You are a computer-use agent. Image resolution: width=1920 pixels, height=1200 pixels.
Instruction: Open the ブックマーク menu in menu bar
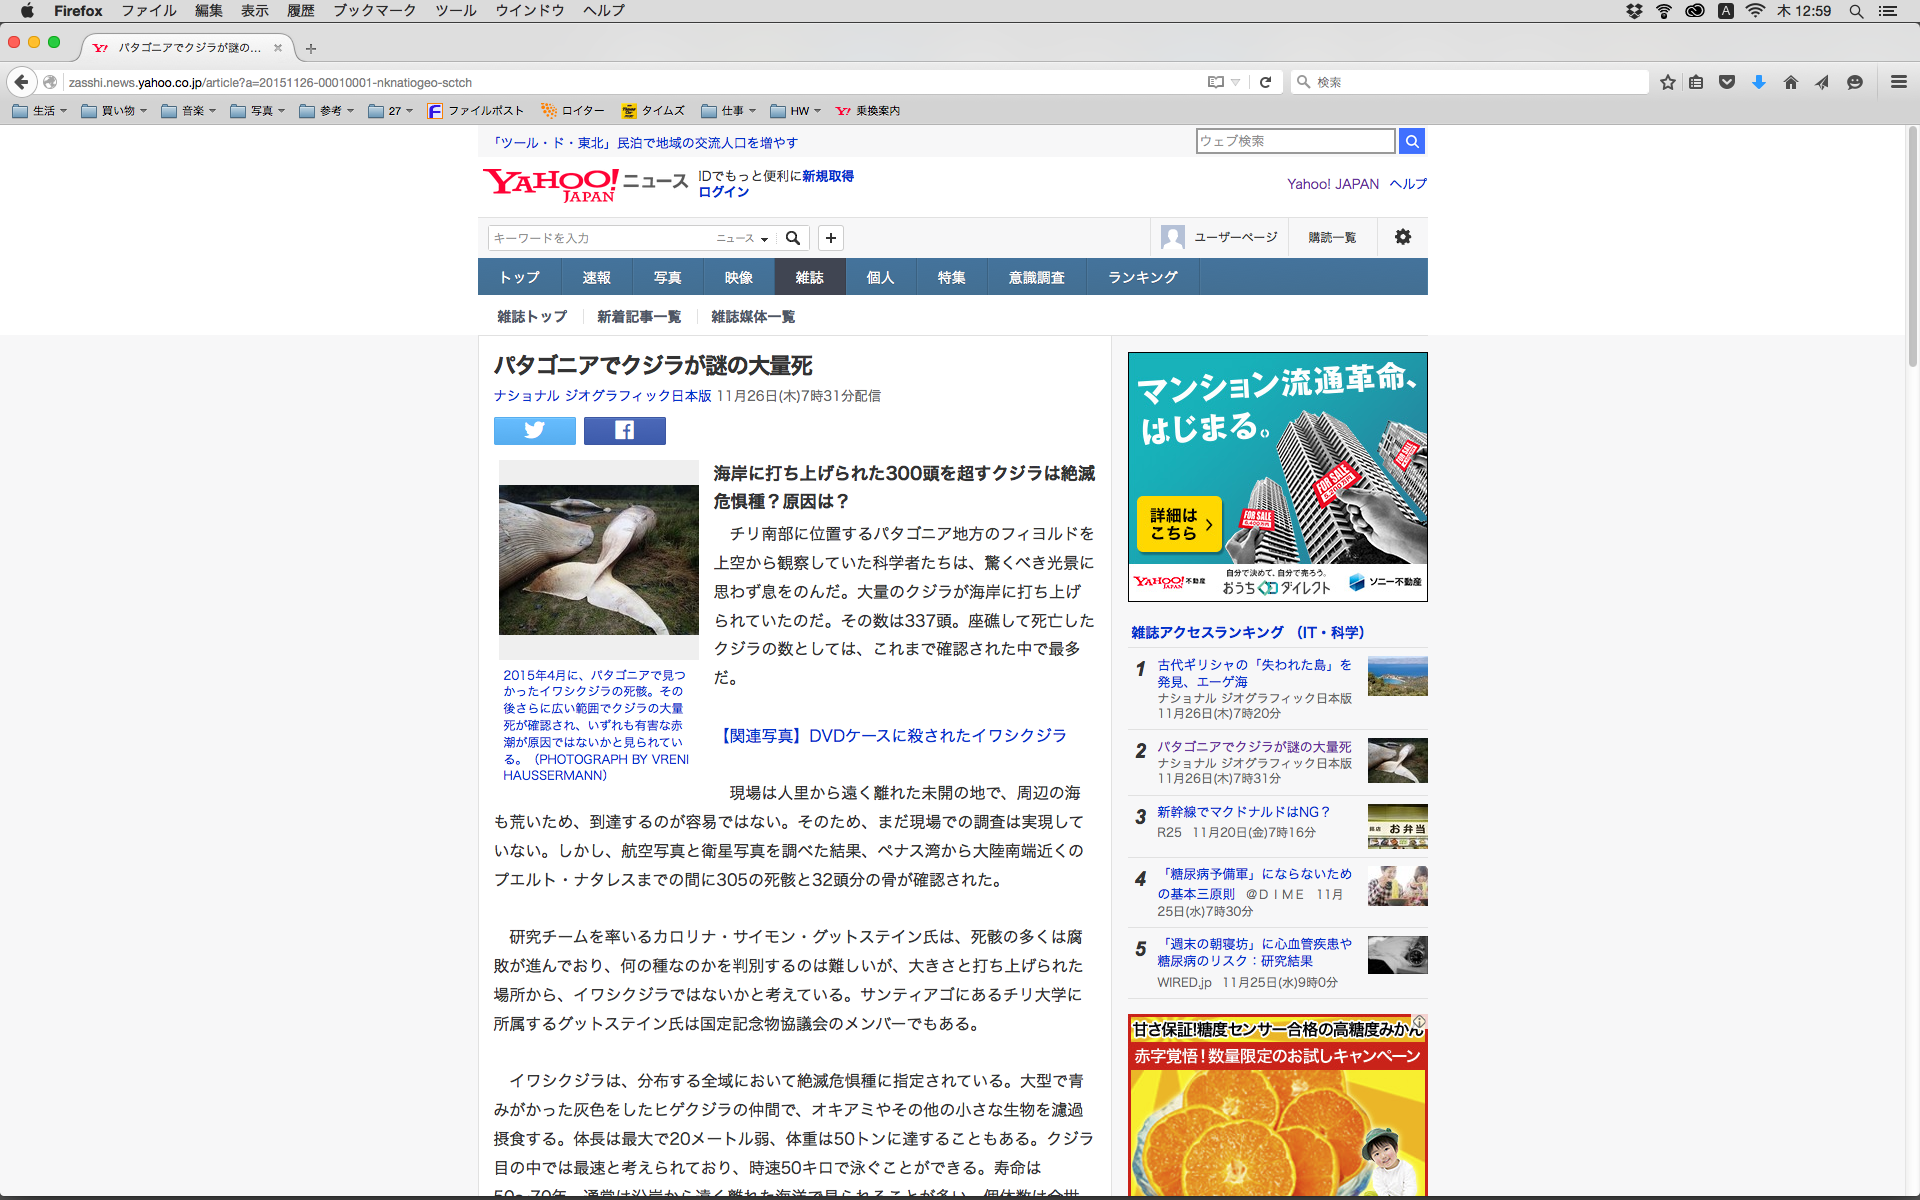click(x=374, y=11)
